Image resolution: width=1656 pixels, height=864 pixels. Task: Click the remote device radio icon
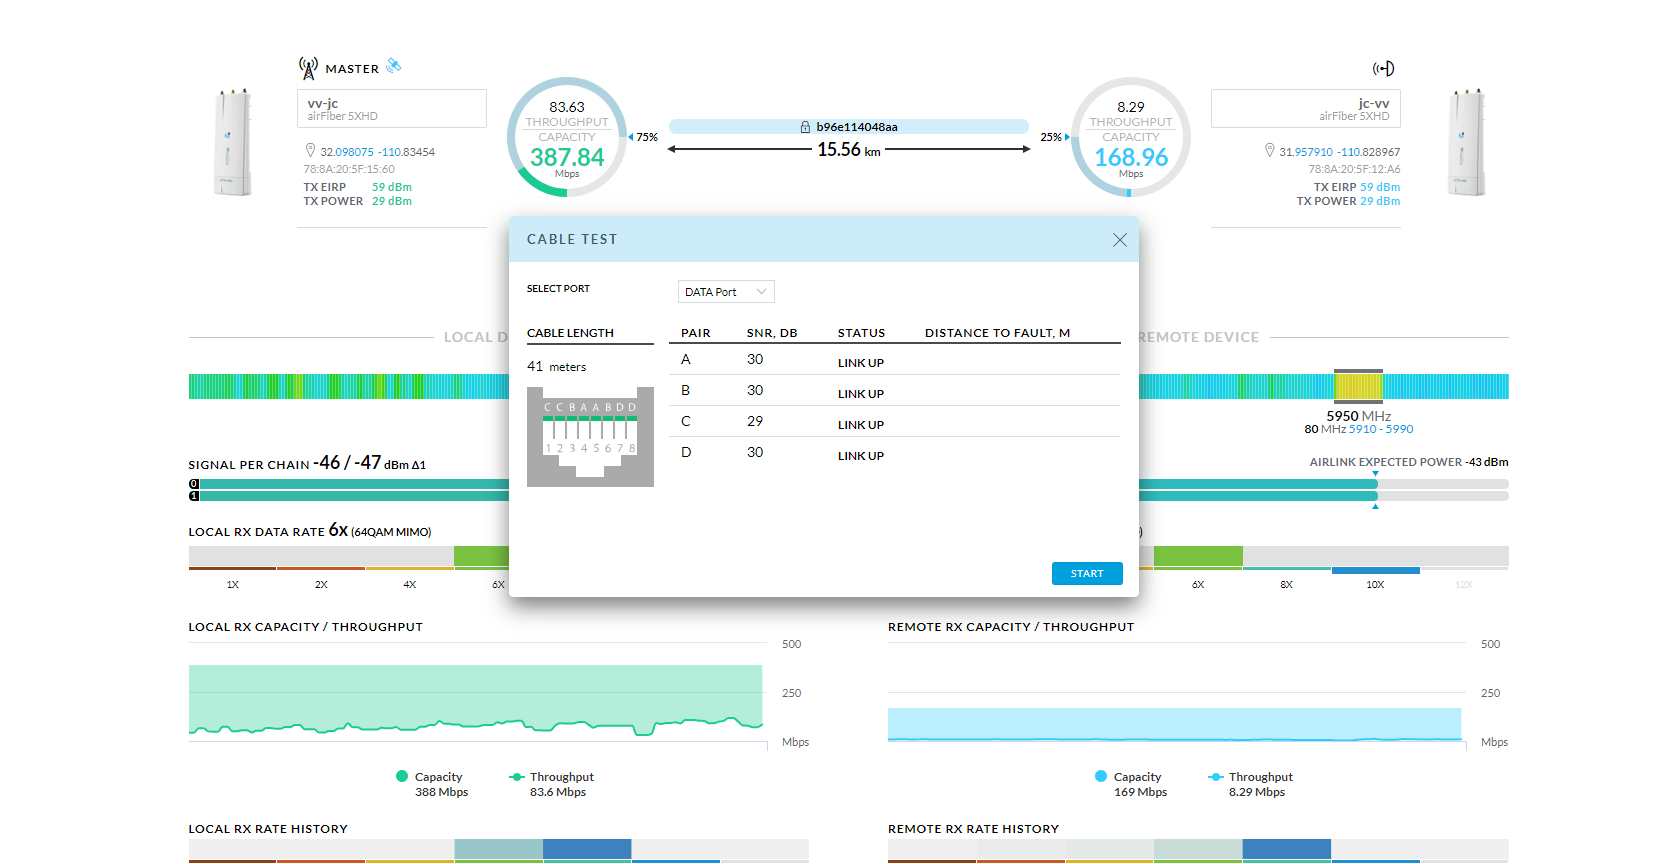pyautogui.click(x=1383, y=68)
